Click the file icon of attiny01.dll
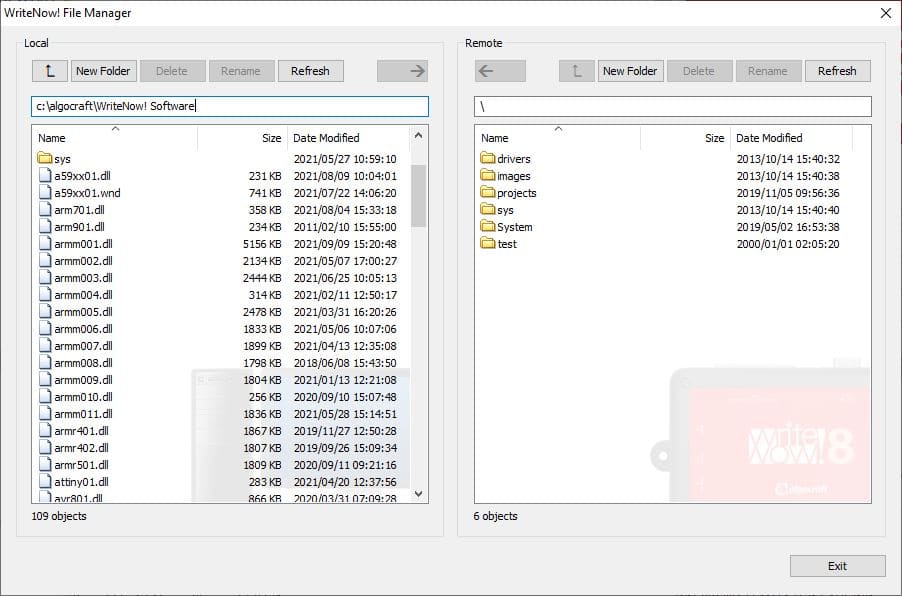This screenshot has width=902, height=596. (45, 482)
